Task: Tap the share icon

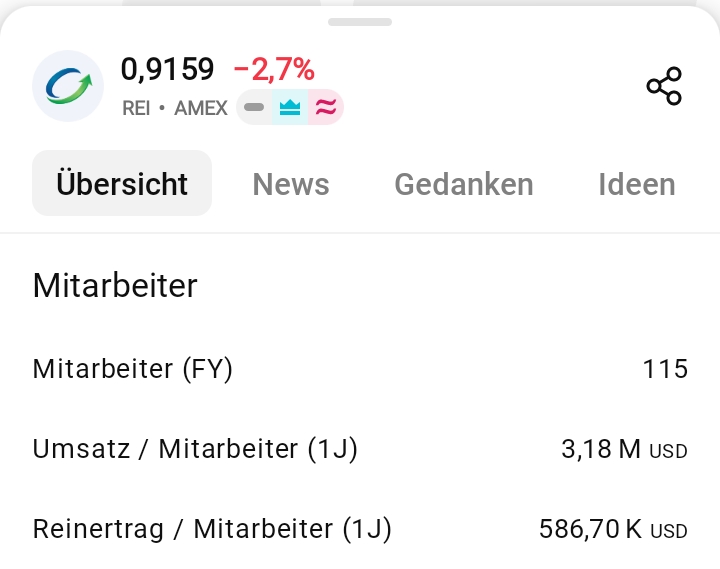Action: 664,87
